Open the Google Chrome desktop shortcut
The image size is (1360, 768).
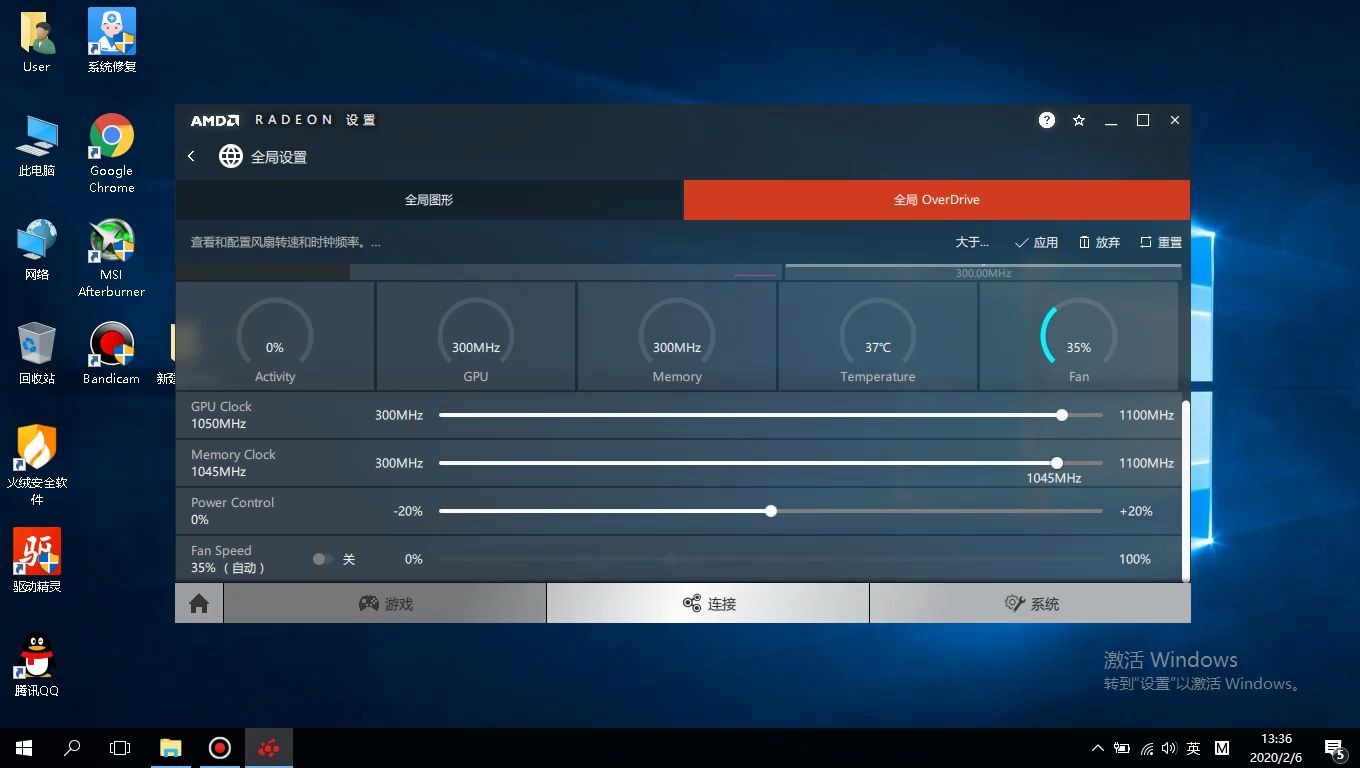pos(112,153)
